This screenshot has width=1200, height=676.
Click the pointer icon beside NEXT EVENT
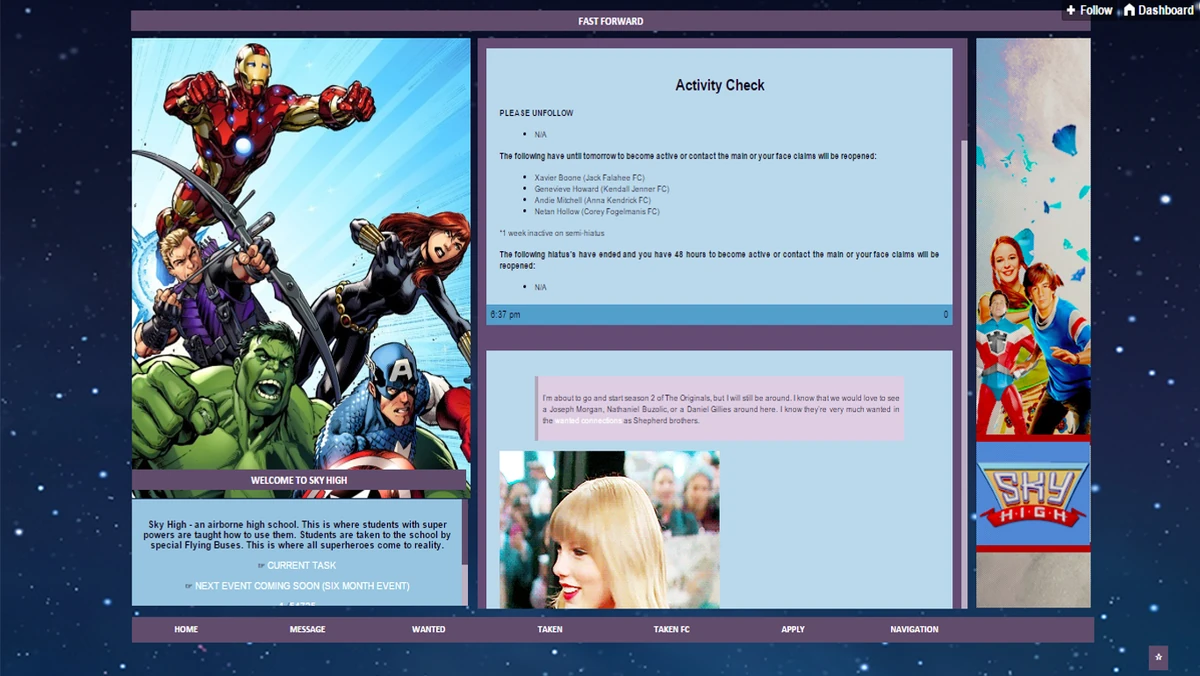coord(187,586)
